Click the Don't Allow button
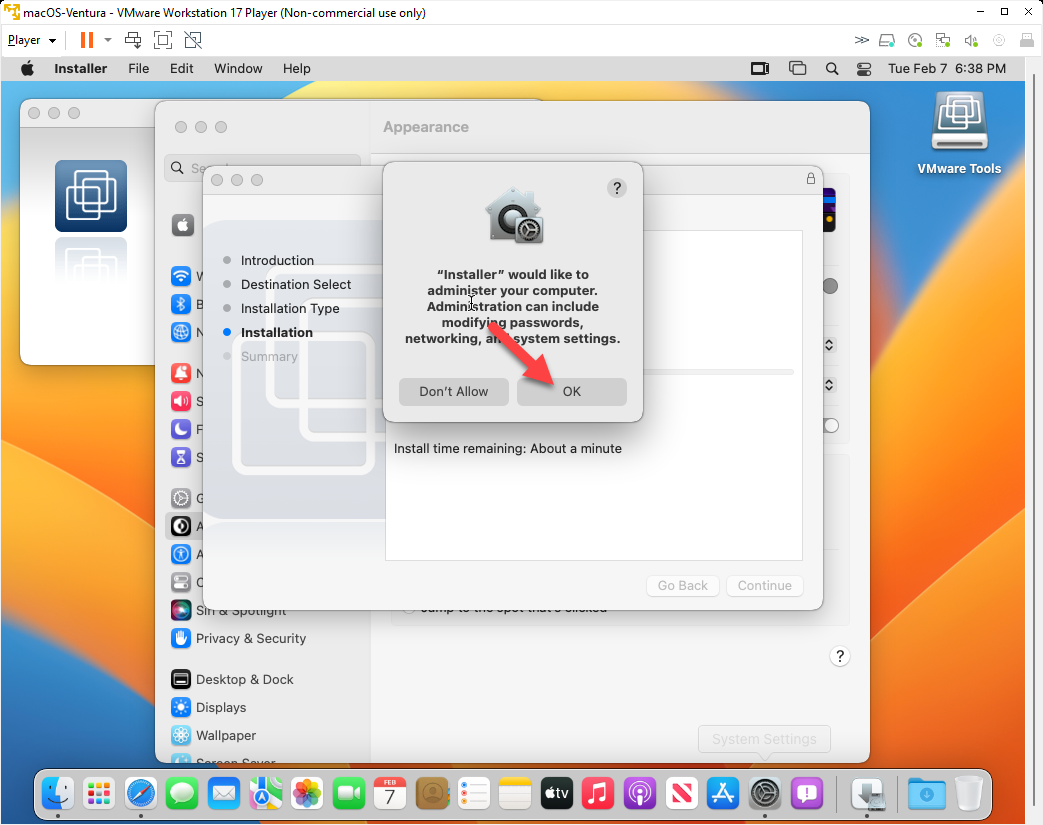Screen dimensions: 1043x825 (453, 392)
